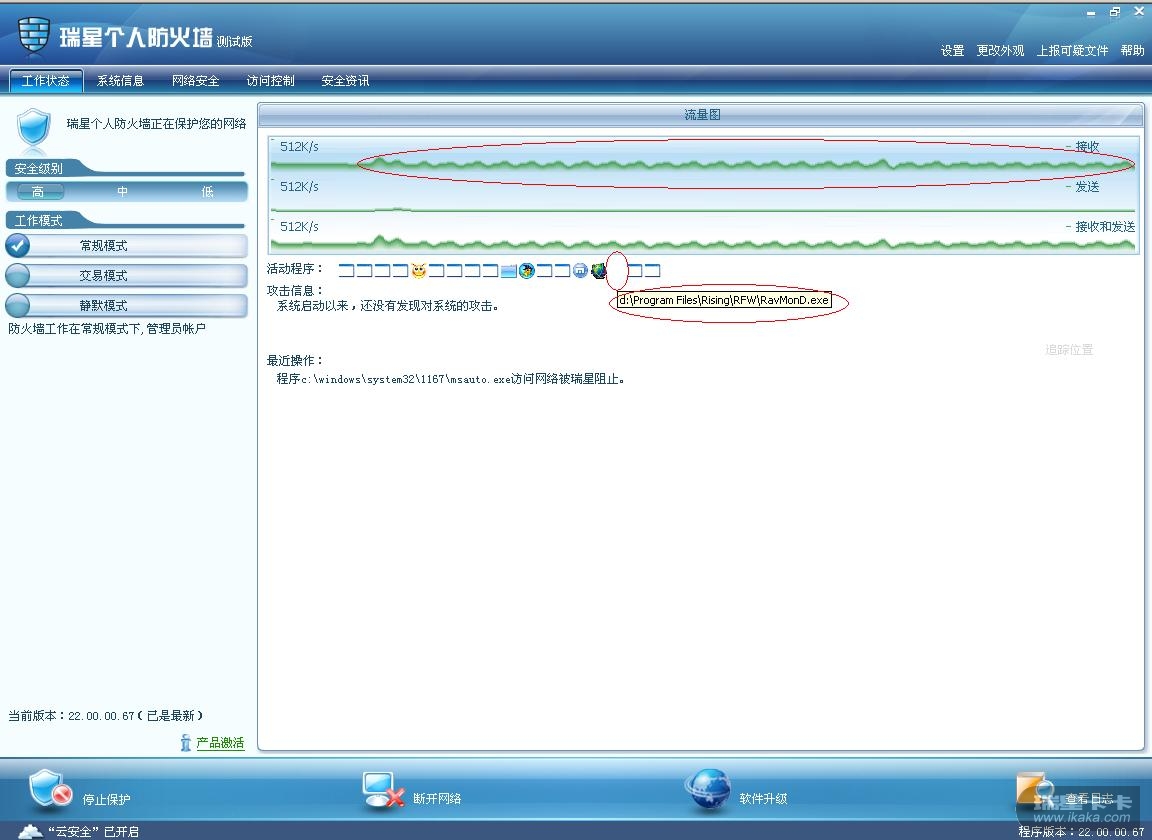Click the 流量图 panel header
Screen dimensions: 1152x840
click(701, 115)
